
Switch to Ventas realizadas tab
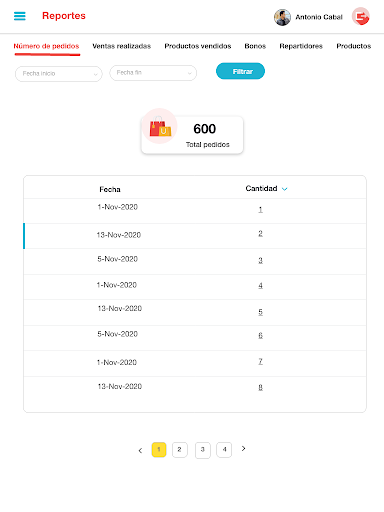[x=122, y=46]
